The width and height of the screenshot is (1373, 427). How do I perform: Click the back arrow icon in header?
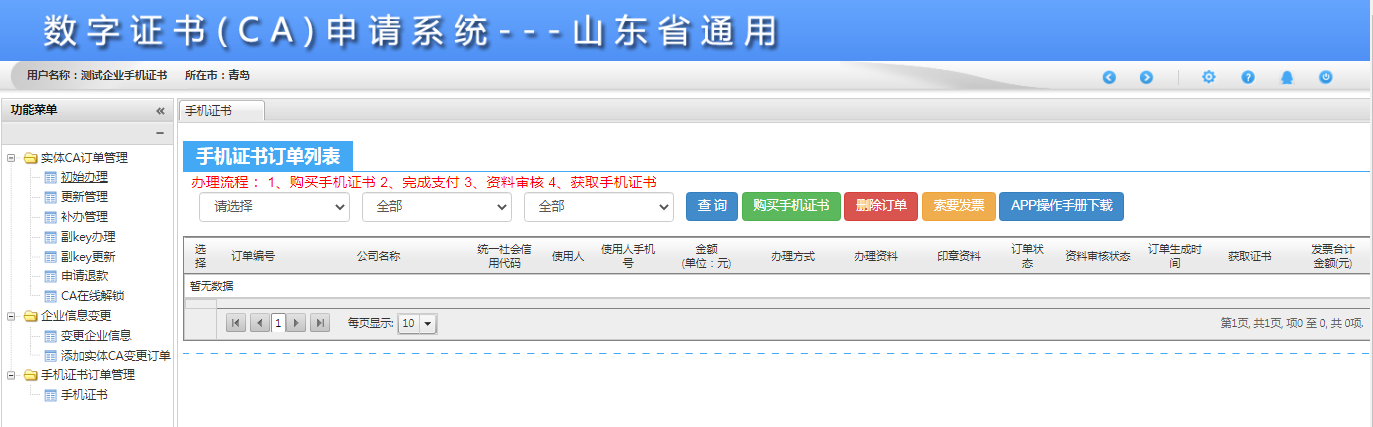(x=1109, y=77)
